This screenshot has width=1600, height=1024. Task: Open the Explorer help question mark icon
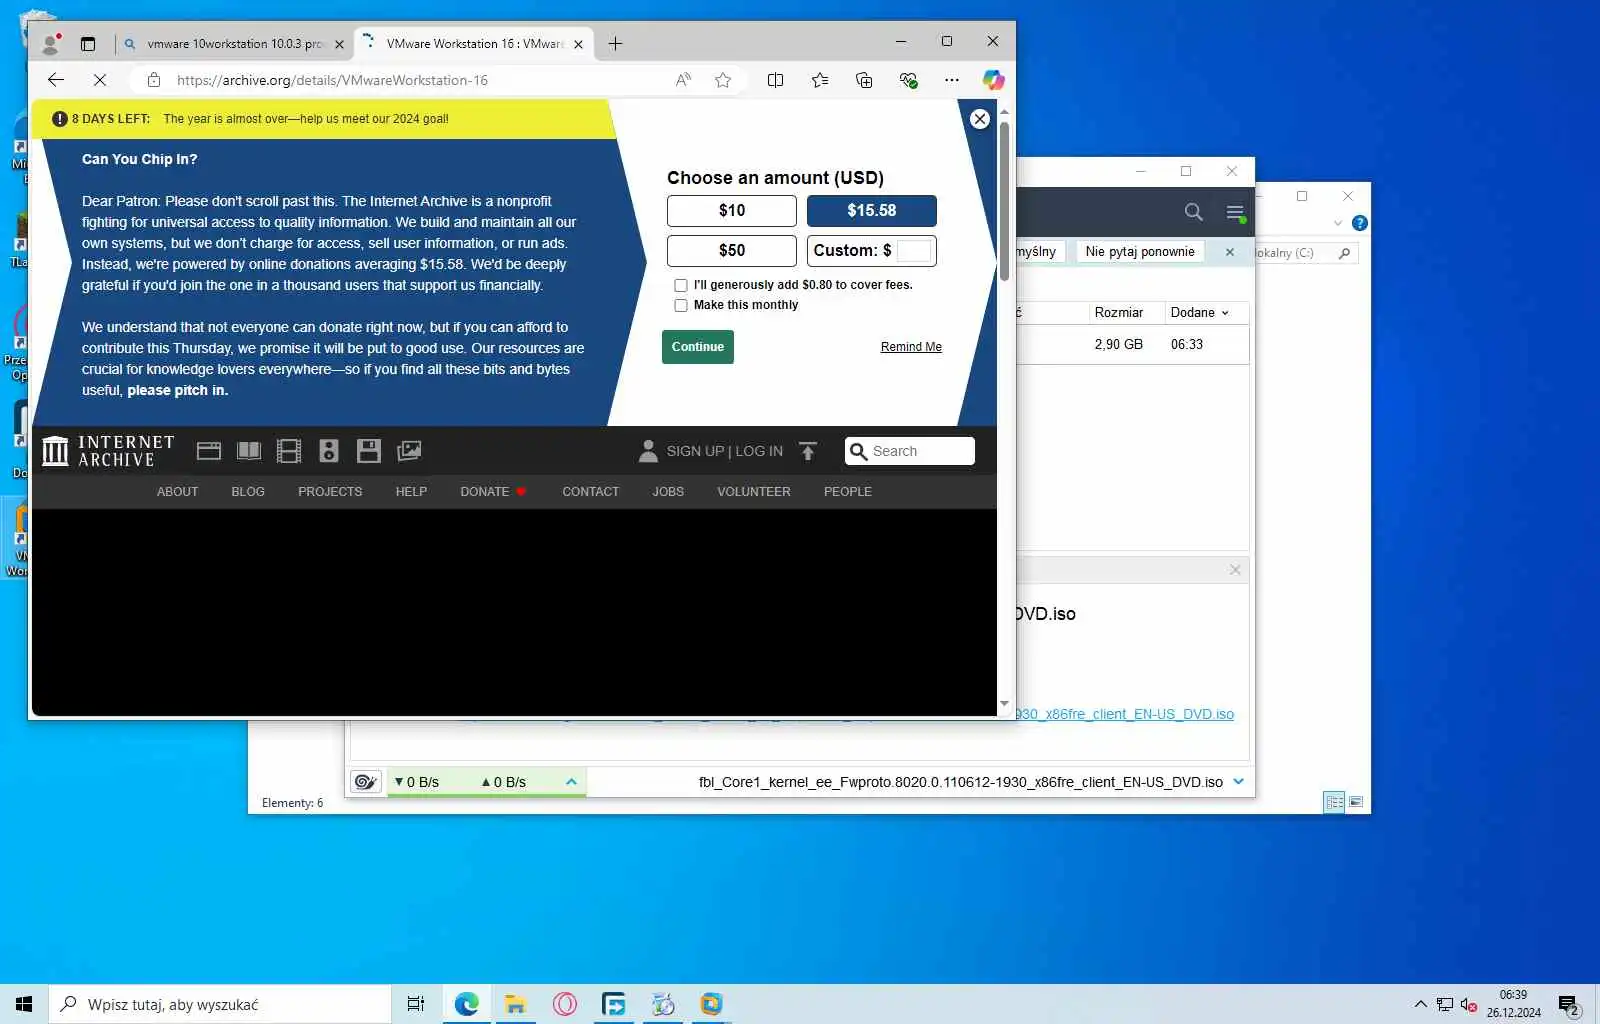coord(1360,223)
